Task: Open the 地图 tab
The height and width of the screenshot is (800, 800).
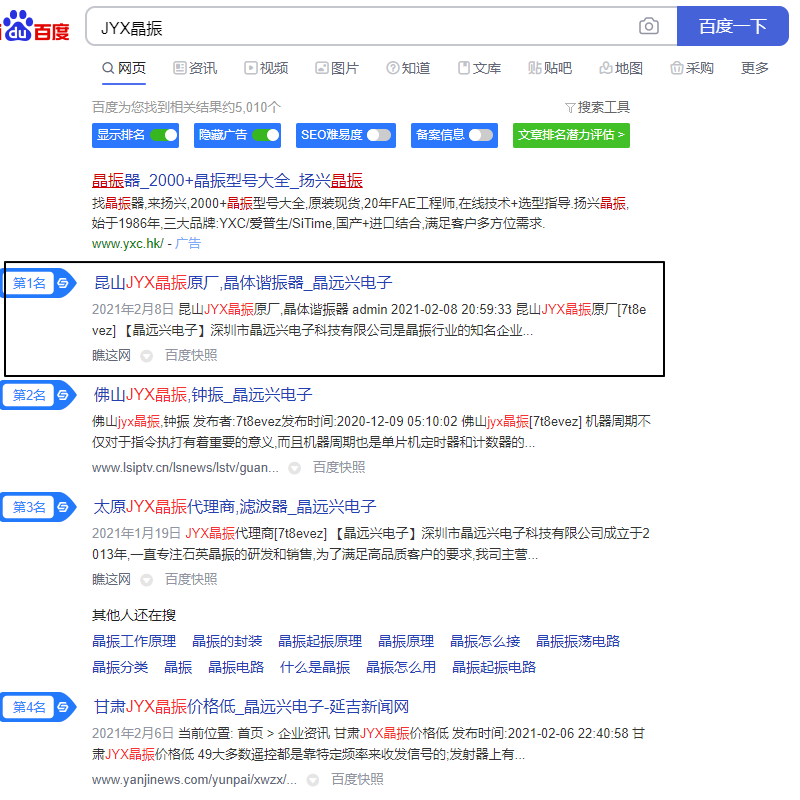Action: [621, 68]
